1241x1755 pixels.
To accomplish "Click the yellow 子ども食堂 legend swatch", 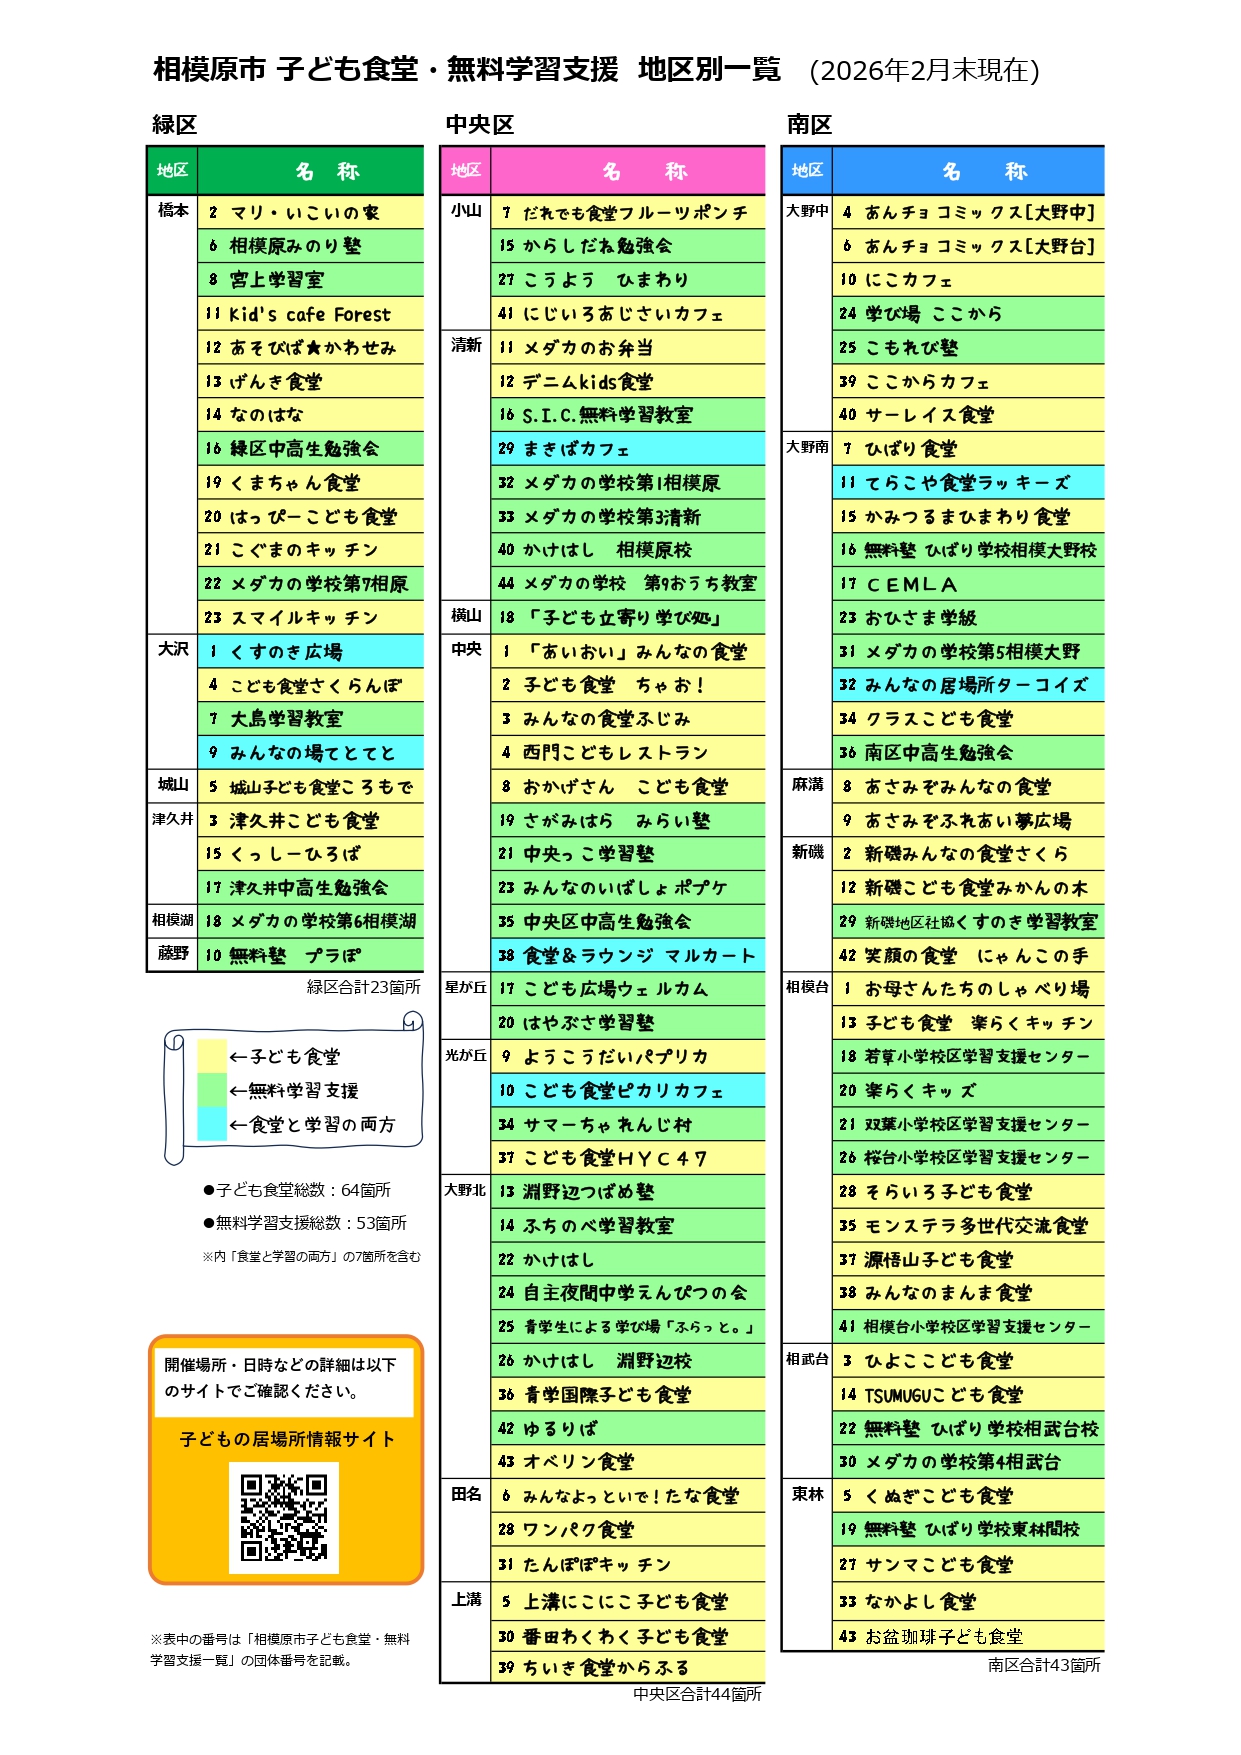I will pyautogui.click(x=212, y=1056).
